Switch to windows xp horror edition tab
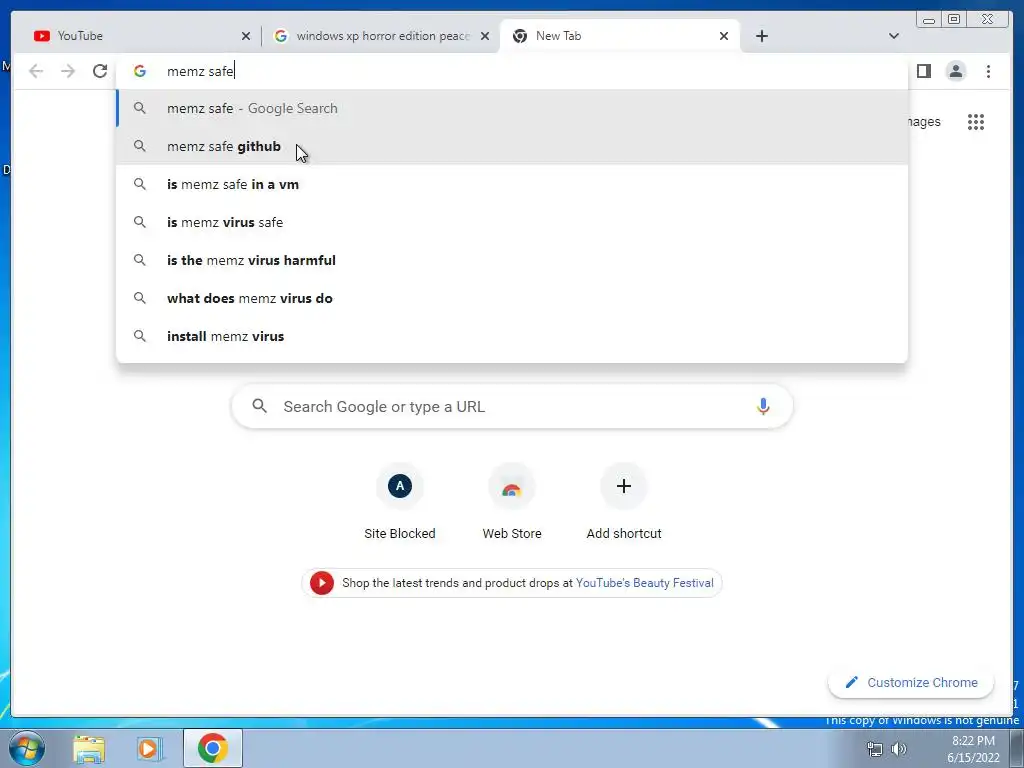Image resolution: width=1024 pixels, height=768 pixels. [382, 36]
